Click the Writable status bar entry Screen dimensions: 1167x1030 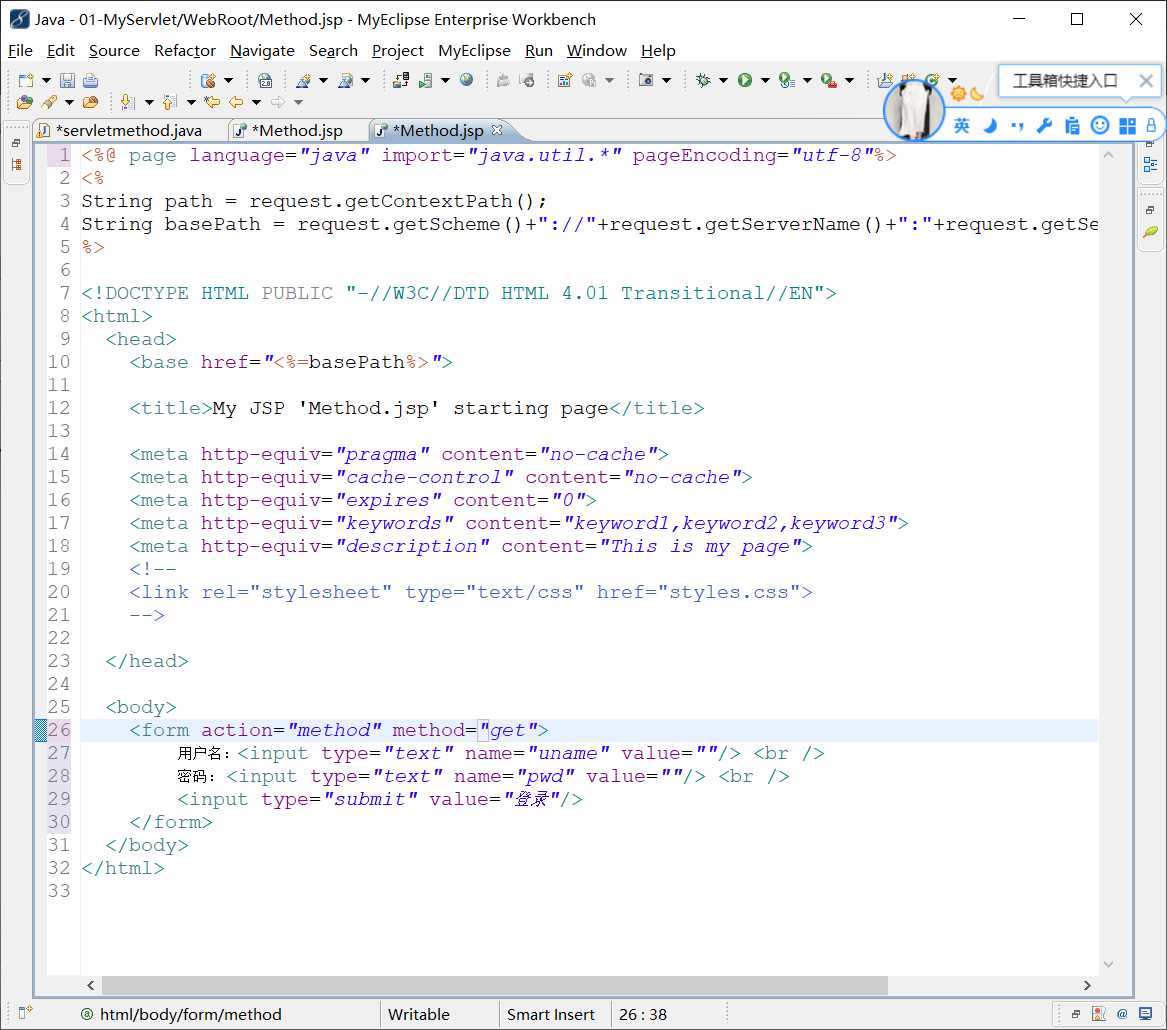pos(418,1014)
